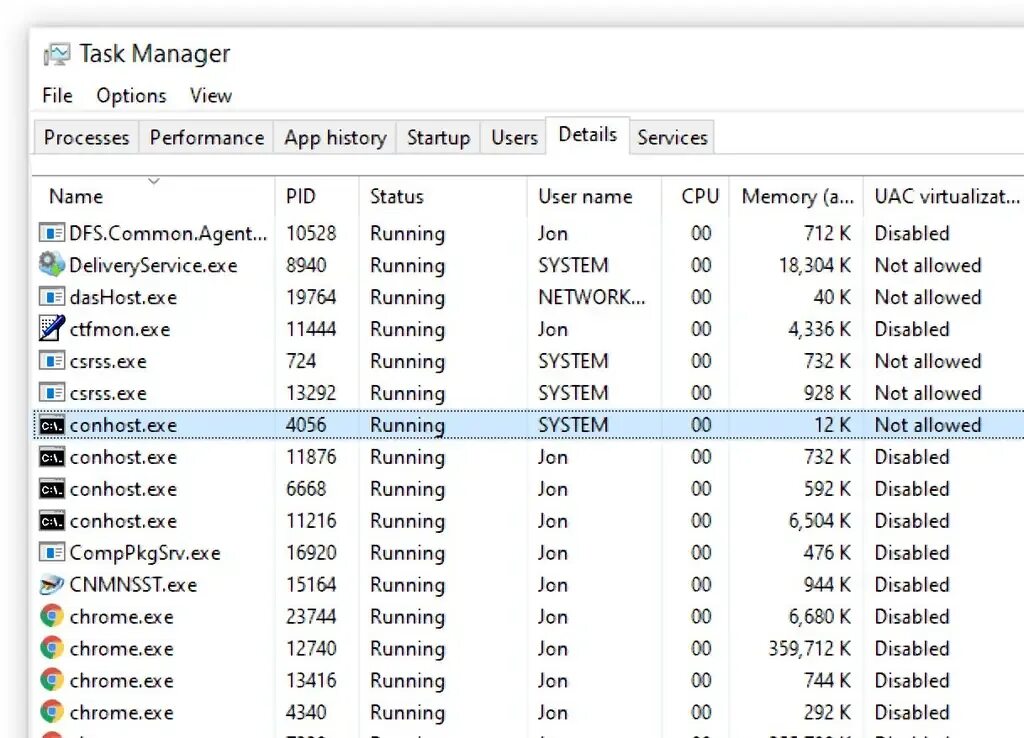Sort by the CPU column header
The image size is (1024, 738).
[x=696, y=197]
